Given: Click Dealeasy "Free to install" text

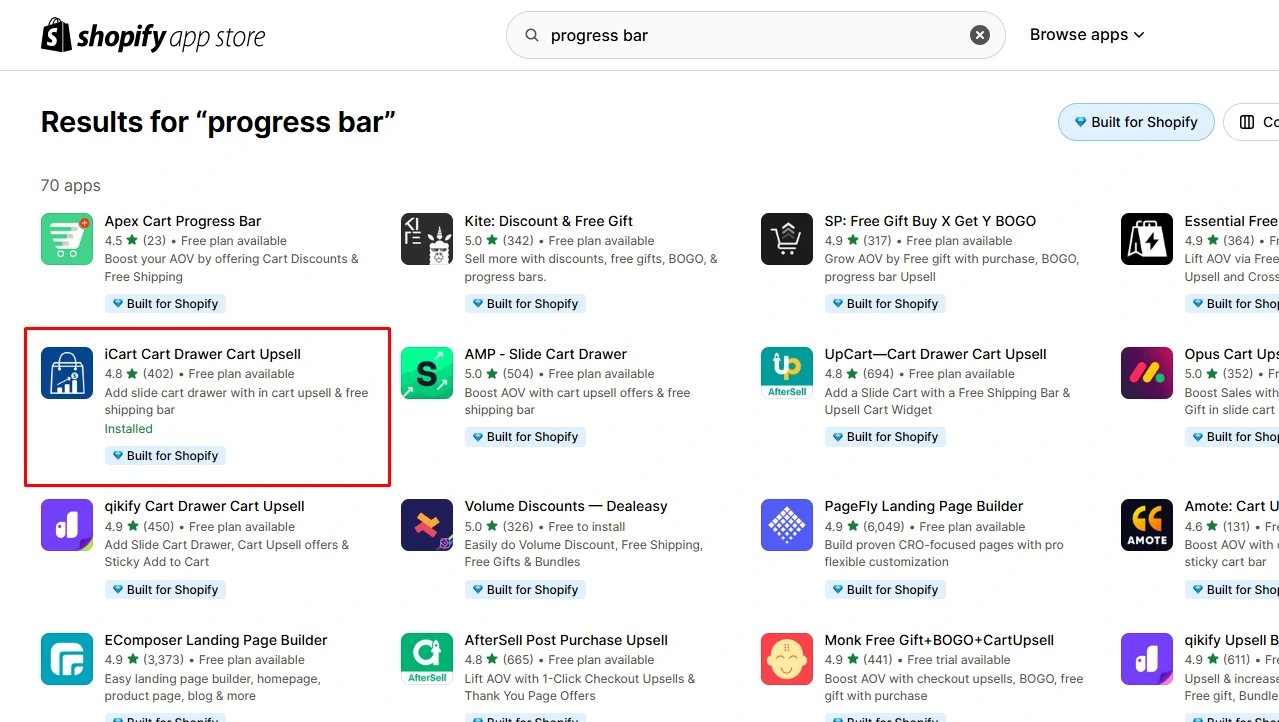Looking at the screenshot, I should [x=587, y=527].
